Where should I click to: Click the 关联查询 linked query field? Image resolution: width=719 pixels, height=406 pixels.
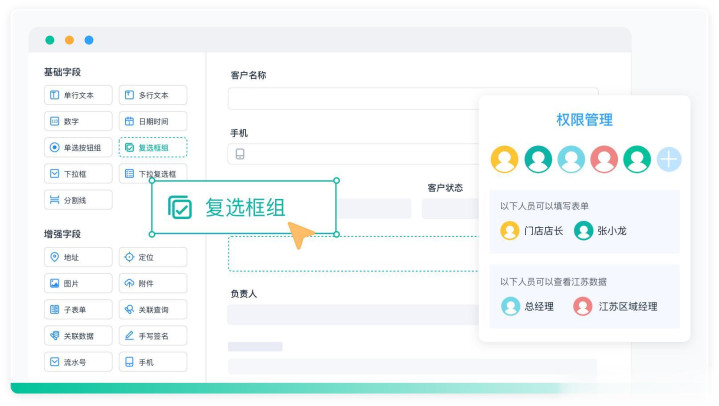pyautogui.click(x=152, y=309)
